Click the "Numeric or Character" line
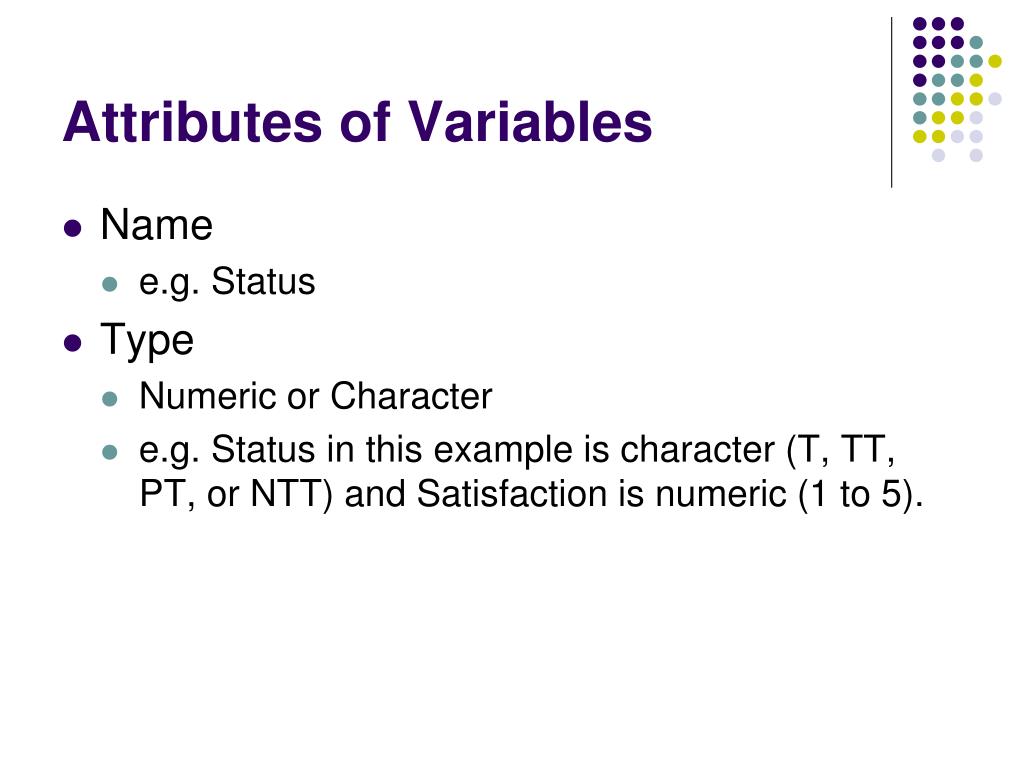1024x768 pixels. click(x=315, y=397)
